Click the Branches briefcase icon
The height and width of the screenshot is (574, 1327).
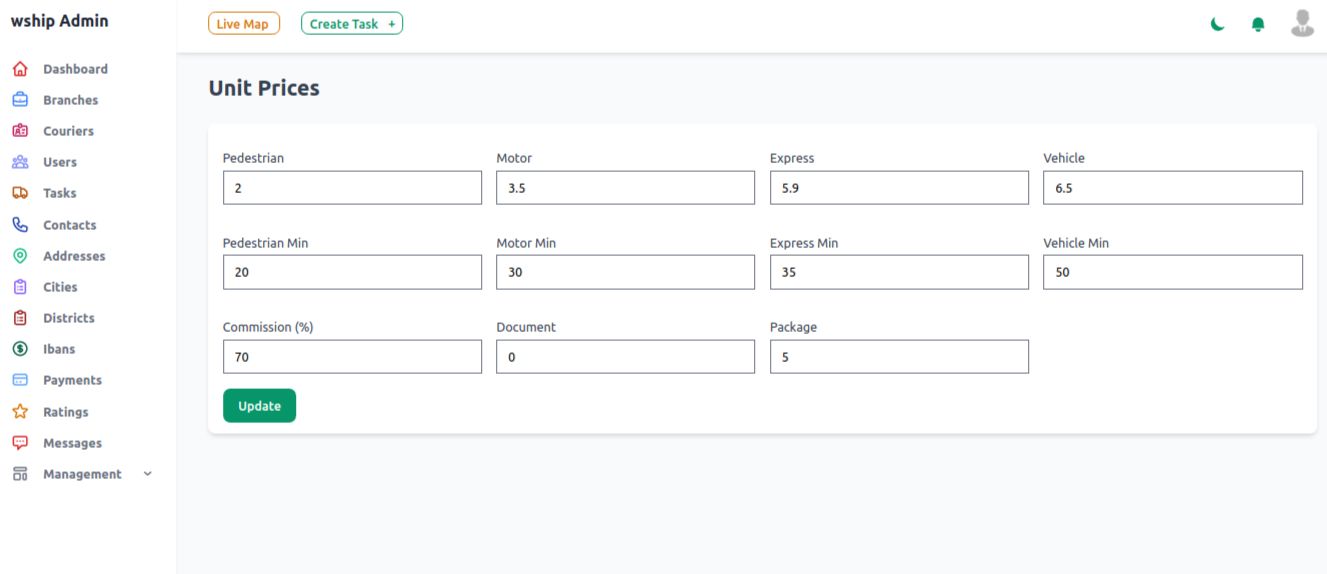click(x=19, y=100)
